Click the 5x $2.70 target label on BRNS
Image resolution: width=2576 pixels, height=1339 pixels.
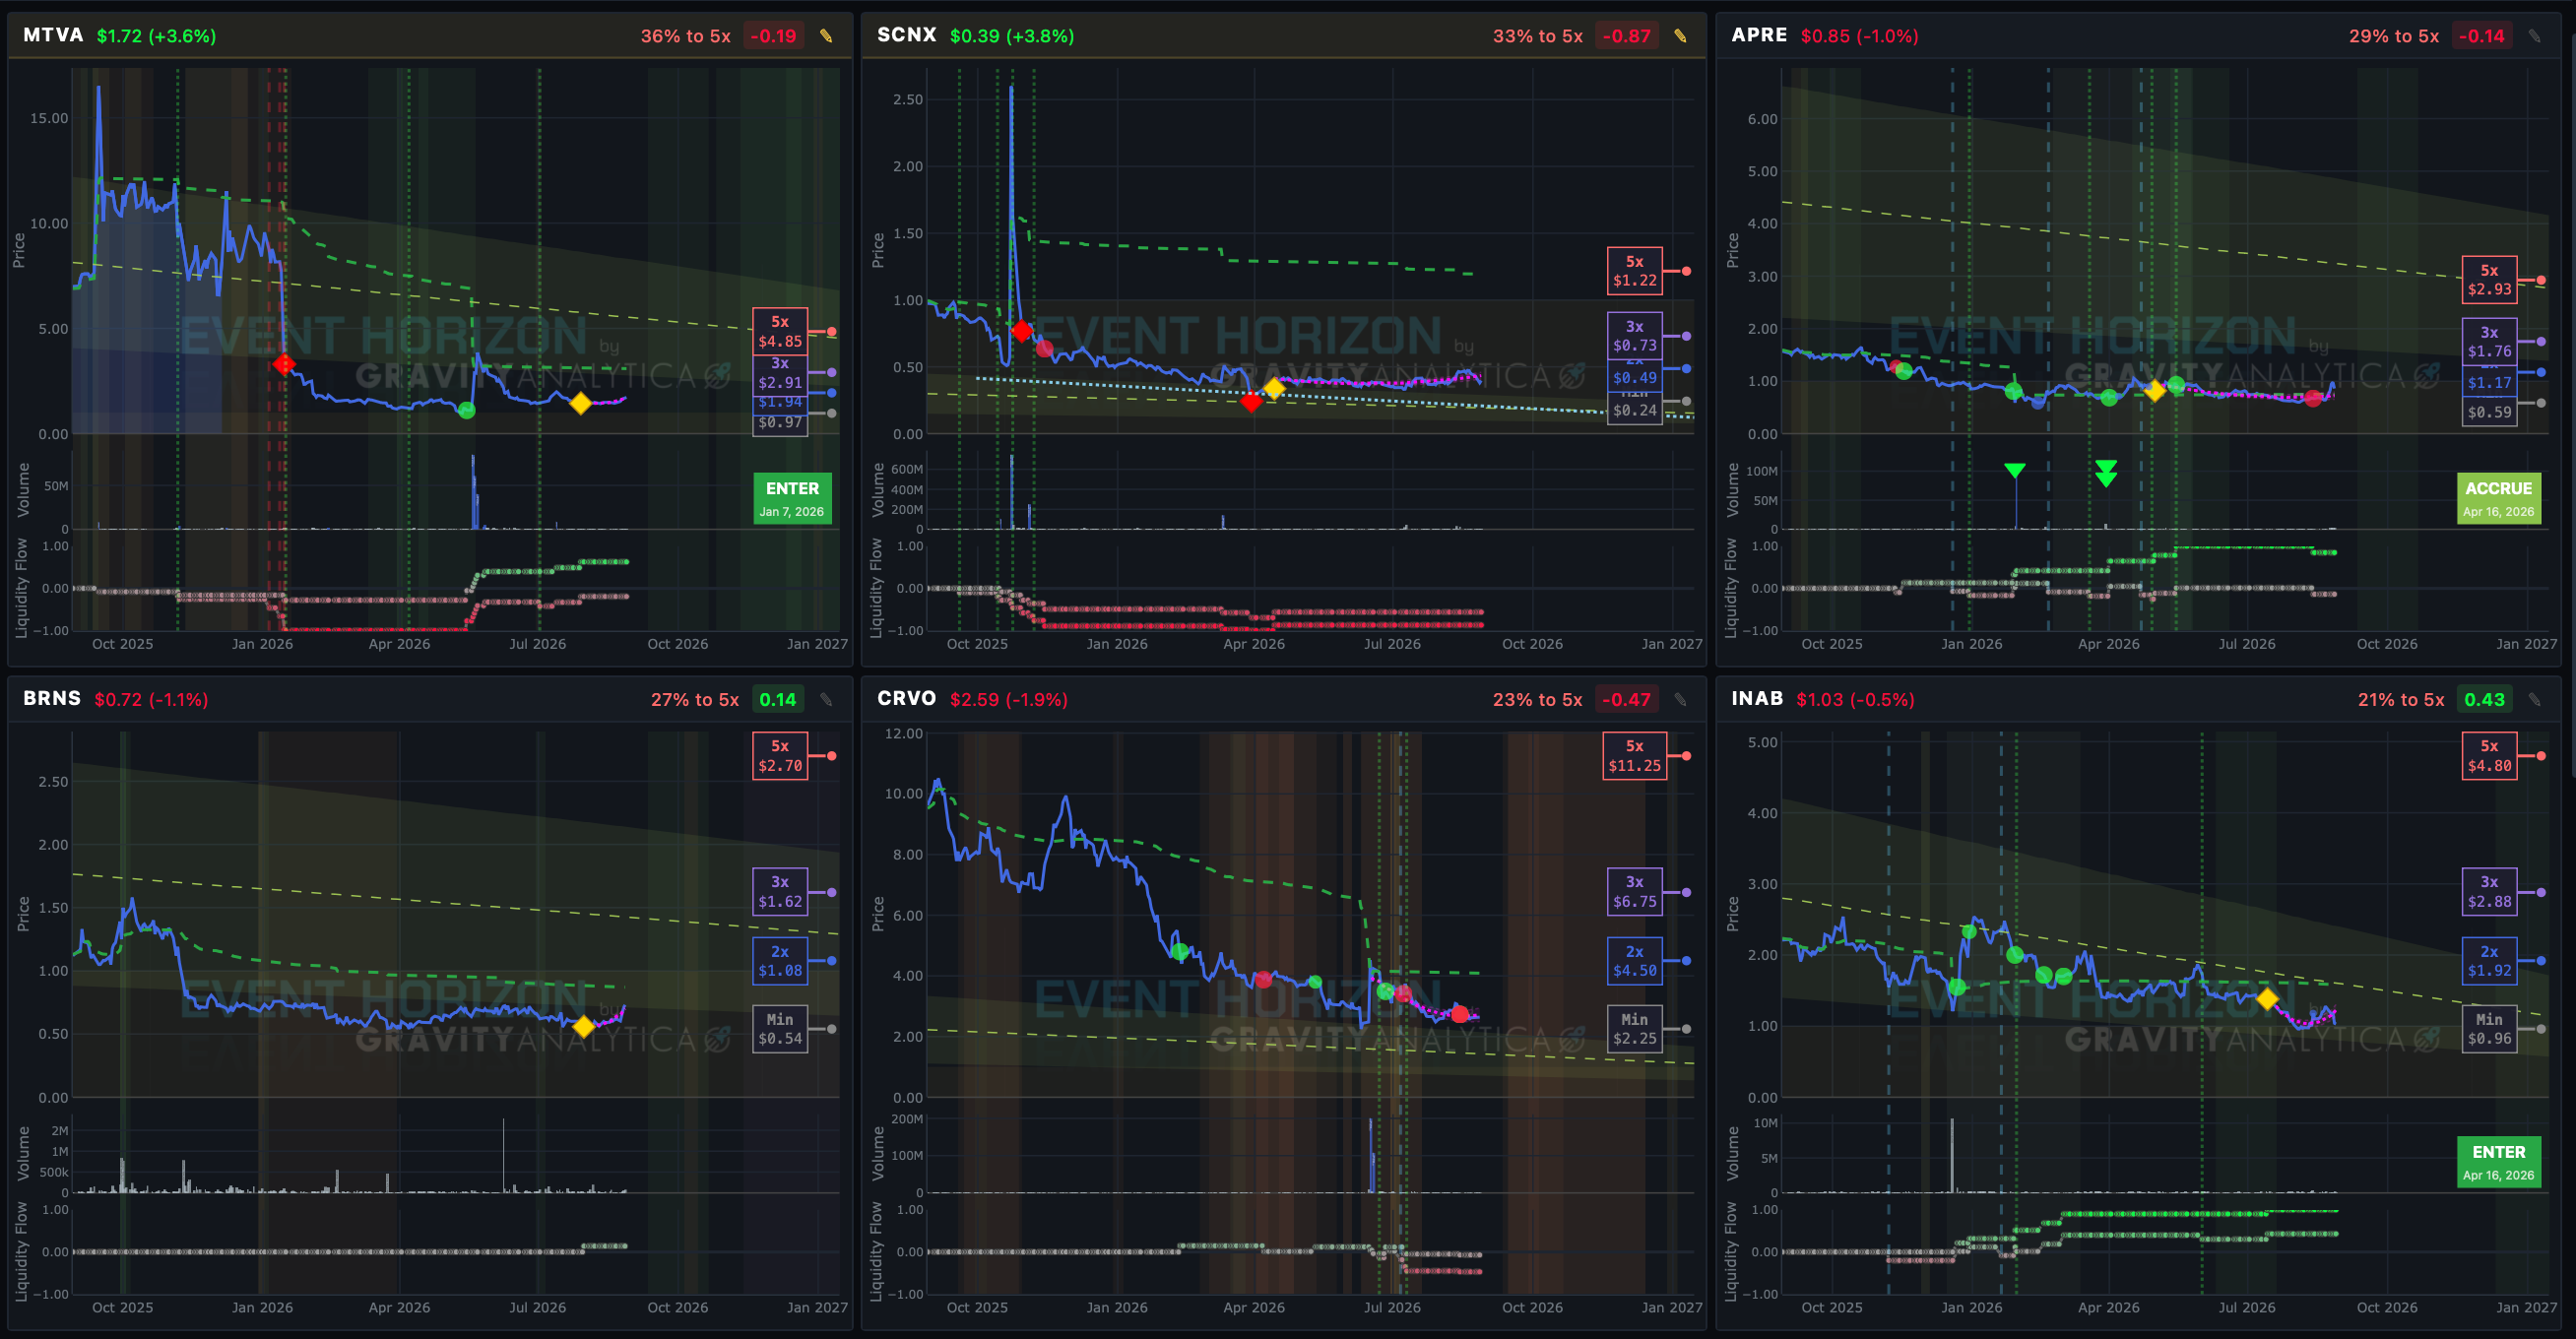[x=780, y=756]
